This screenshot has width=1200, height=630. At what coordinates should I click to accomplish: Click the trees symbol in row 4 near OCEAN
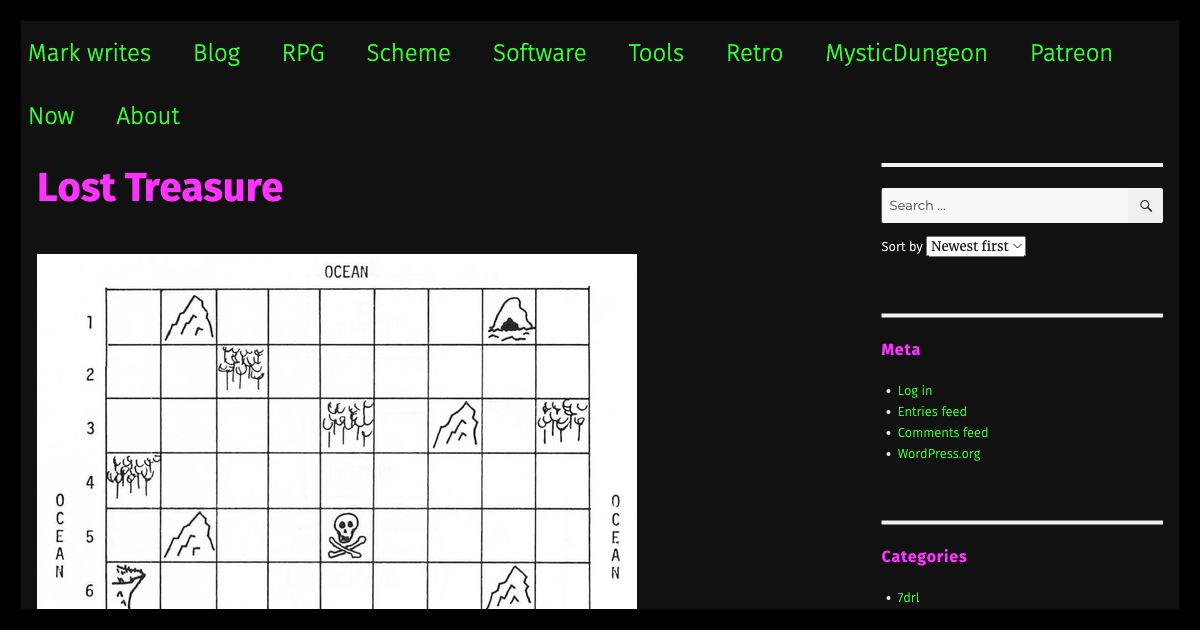pyautogui.click(x=135, y=478)
